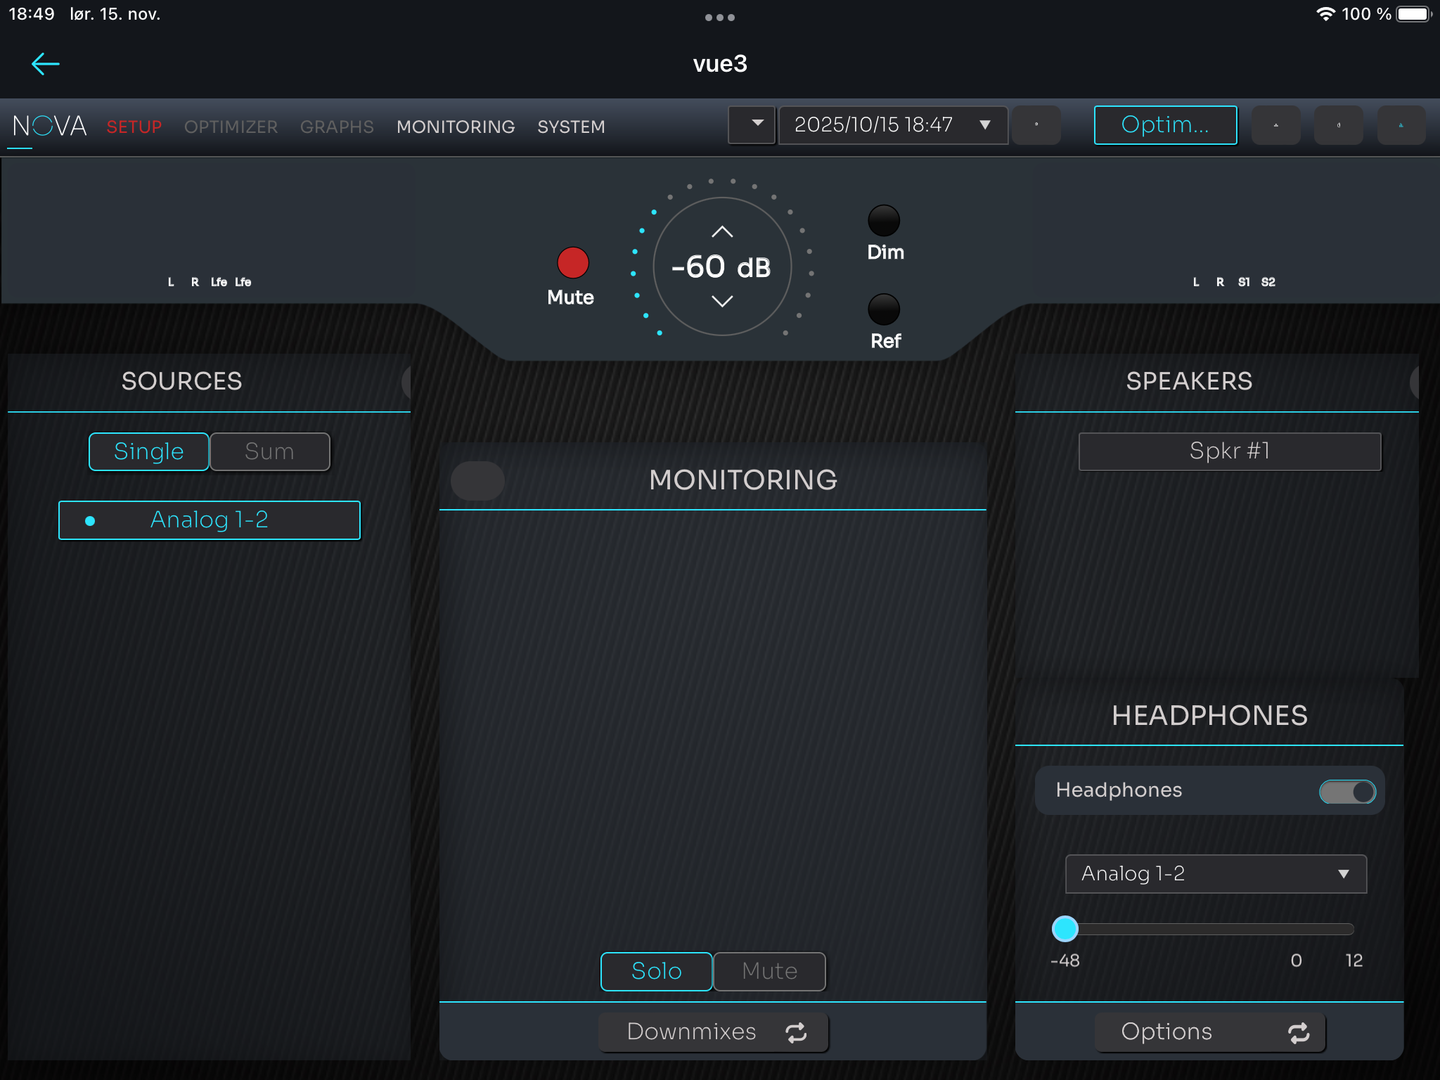Turn off the Headphones switch
Viewport: 1440px width, 1080px height.
(x=1348, y=792)
